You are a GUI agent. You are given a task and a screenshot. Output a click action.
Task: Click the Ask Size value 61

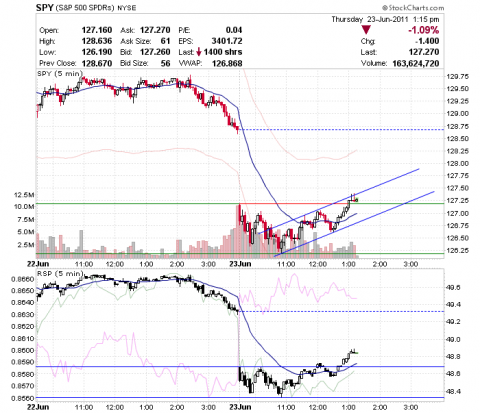point(165,41)
